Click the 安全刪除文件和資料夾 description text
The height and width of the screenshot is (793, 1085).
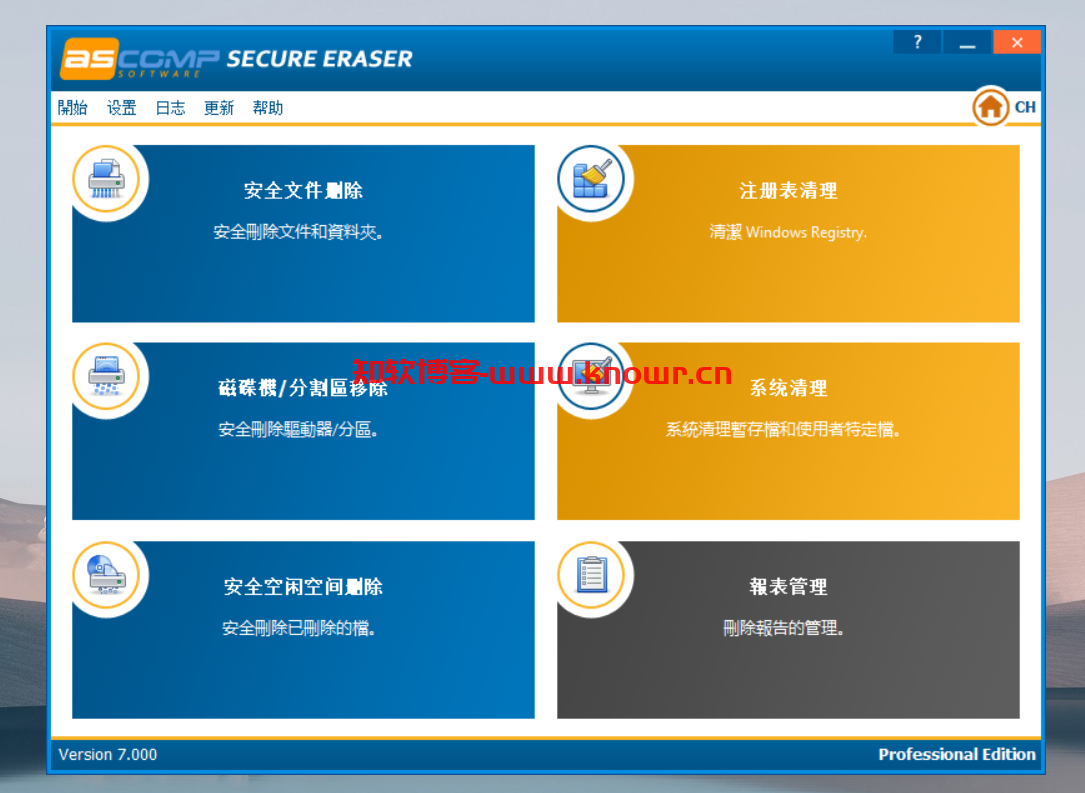click(x=298, y=232)
